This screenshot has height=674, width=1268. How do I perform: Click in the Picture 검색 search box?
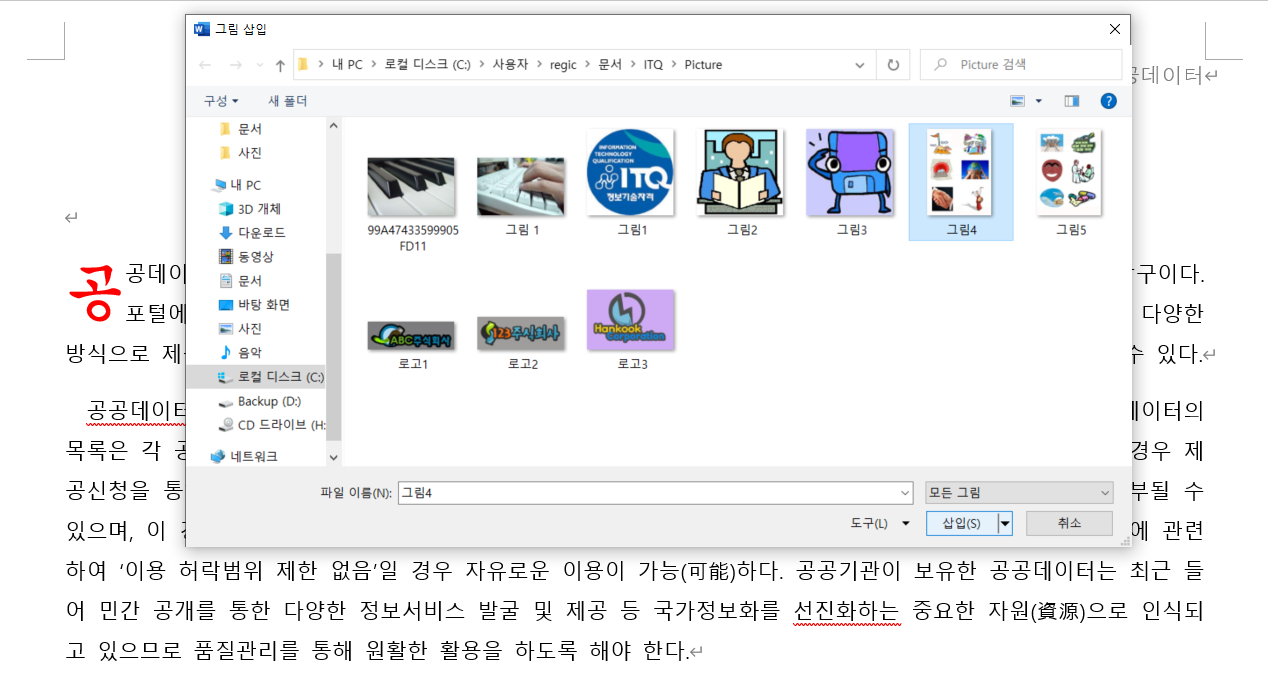coord(1021,65)
